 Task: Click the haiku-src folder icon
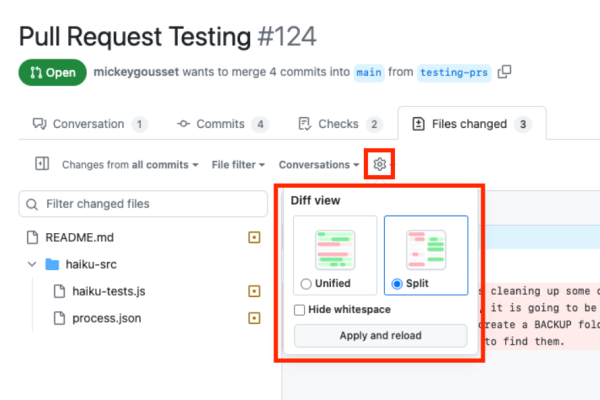pyautogui.click(x=52, y=264)
